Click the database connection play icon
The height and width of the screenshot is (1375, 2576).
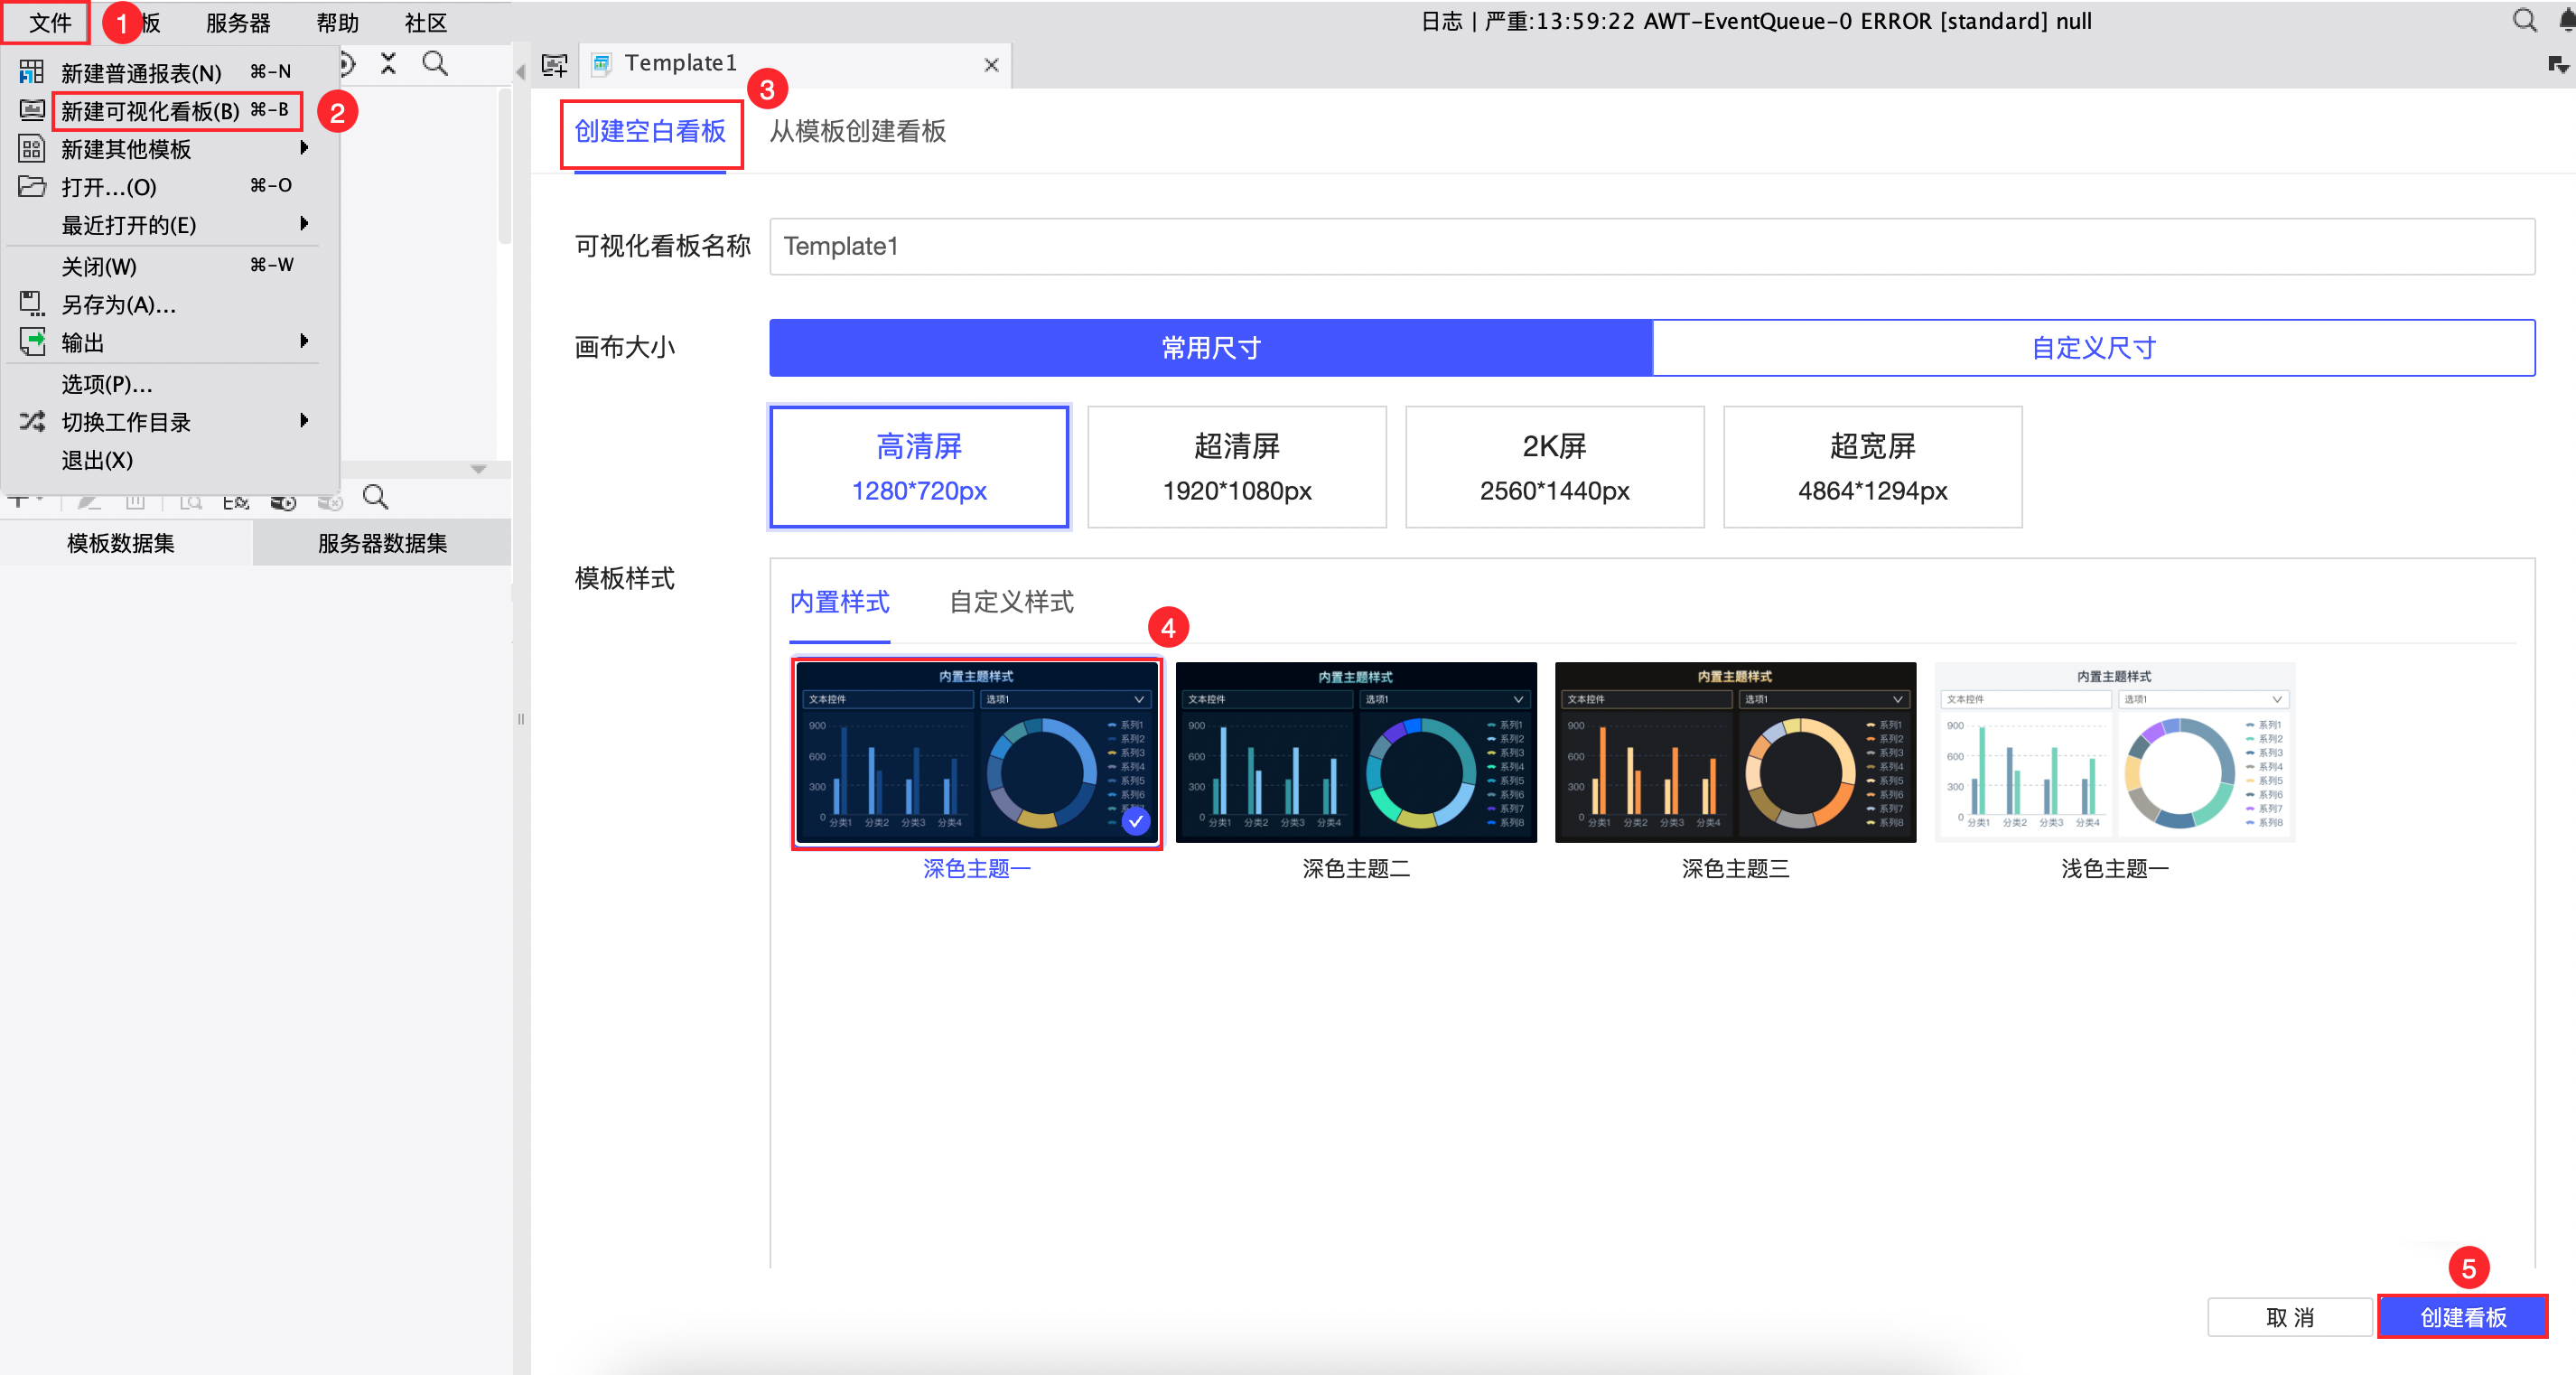[x=283, y=501]
